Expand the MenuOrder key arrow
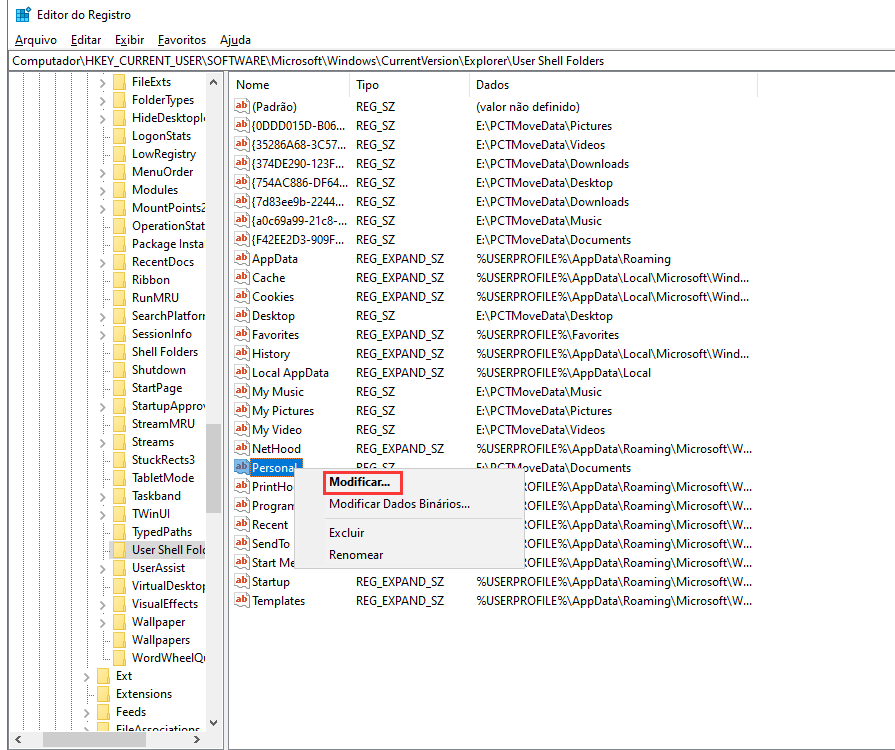 click(x=103, y=172)
